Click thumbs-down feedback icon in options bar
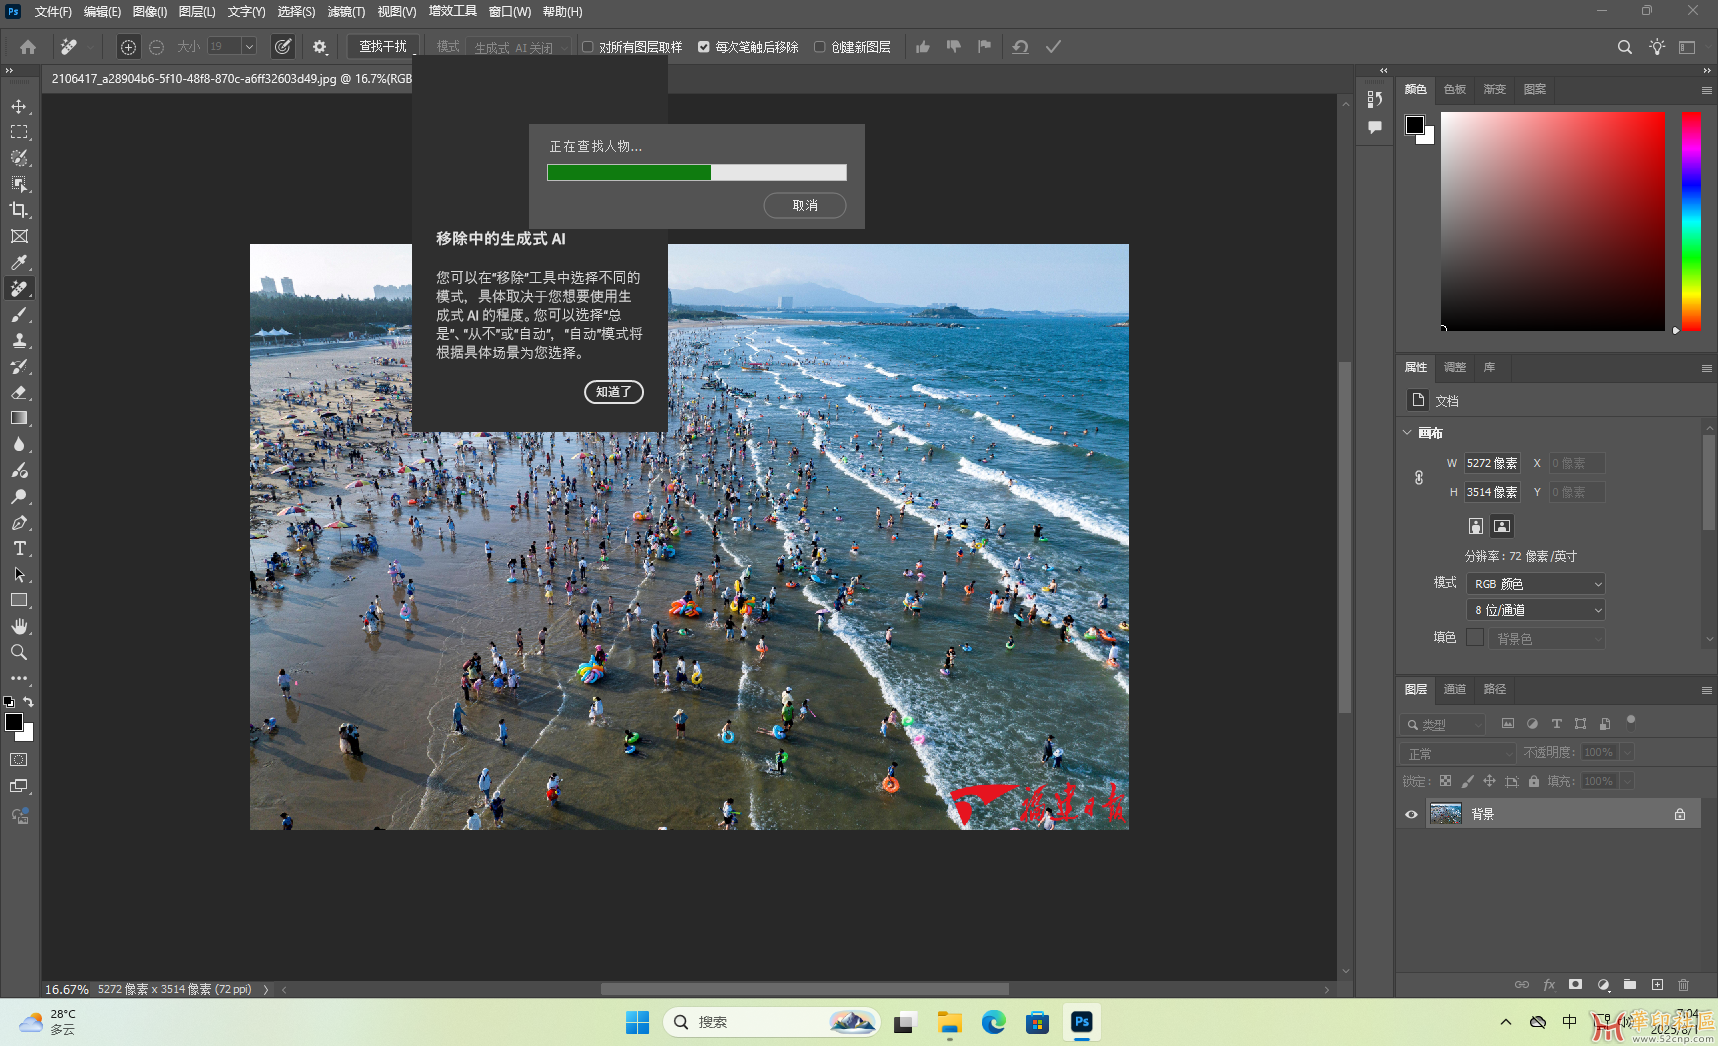Viewport: 1718px width, 1046px height. tap(954, 47)
